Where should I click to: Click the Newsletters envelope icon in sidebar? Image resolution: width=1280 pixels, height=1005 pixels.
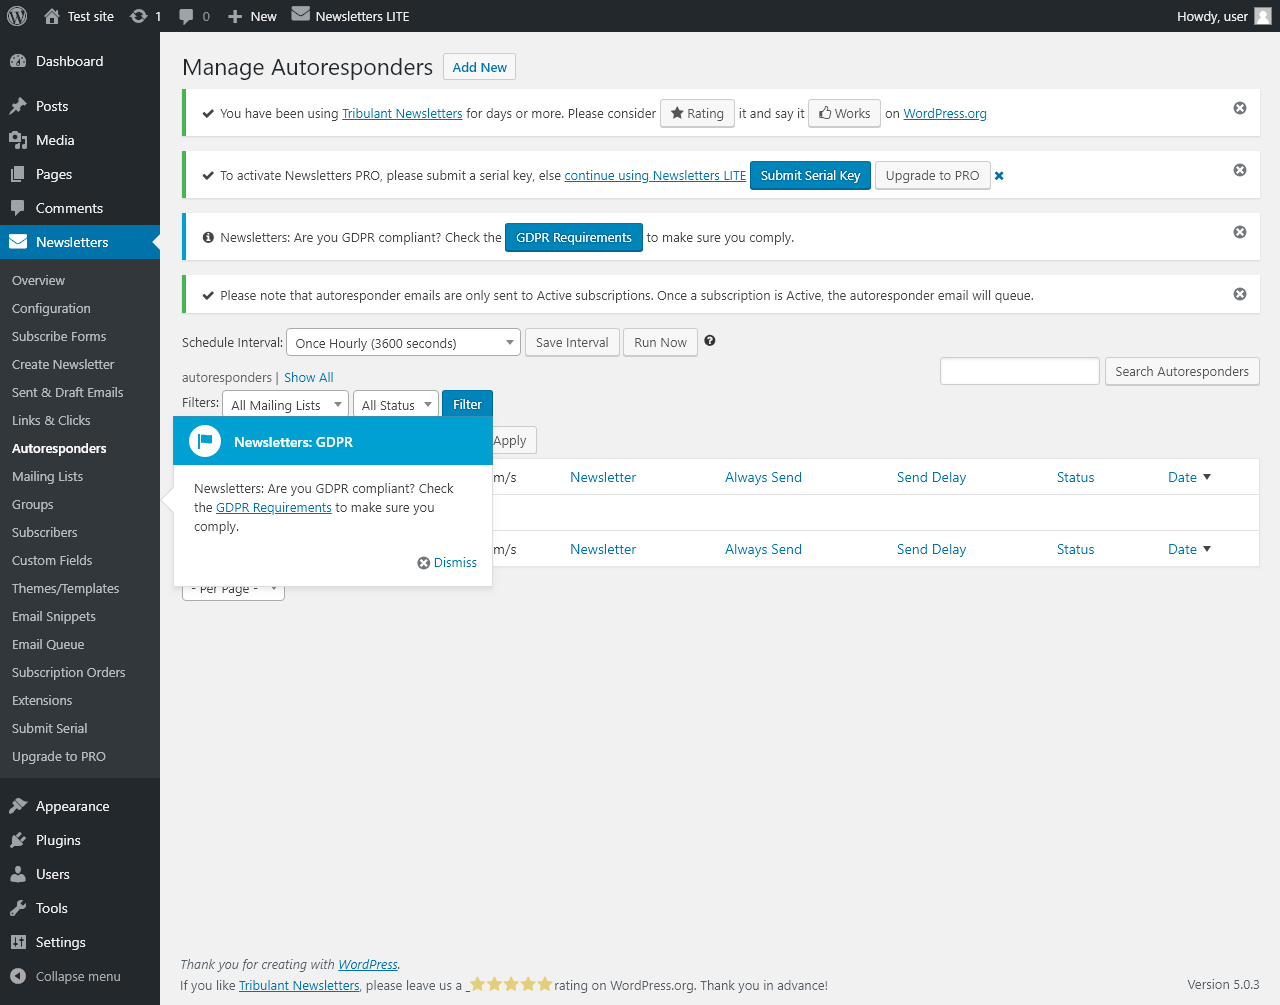18,242
